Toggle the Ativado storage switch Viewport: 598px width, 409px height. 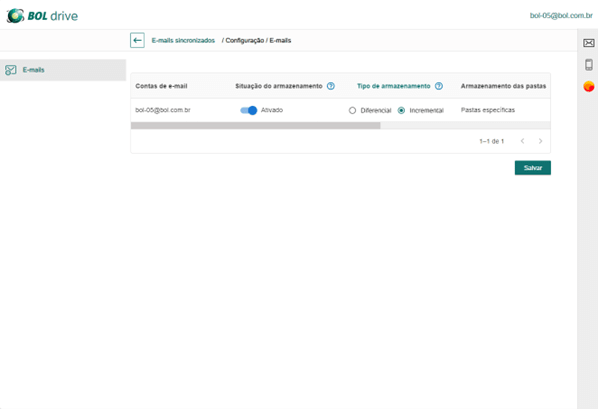(x=249, y=110)
